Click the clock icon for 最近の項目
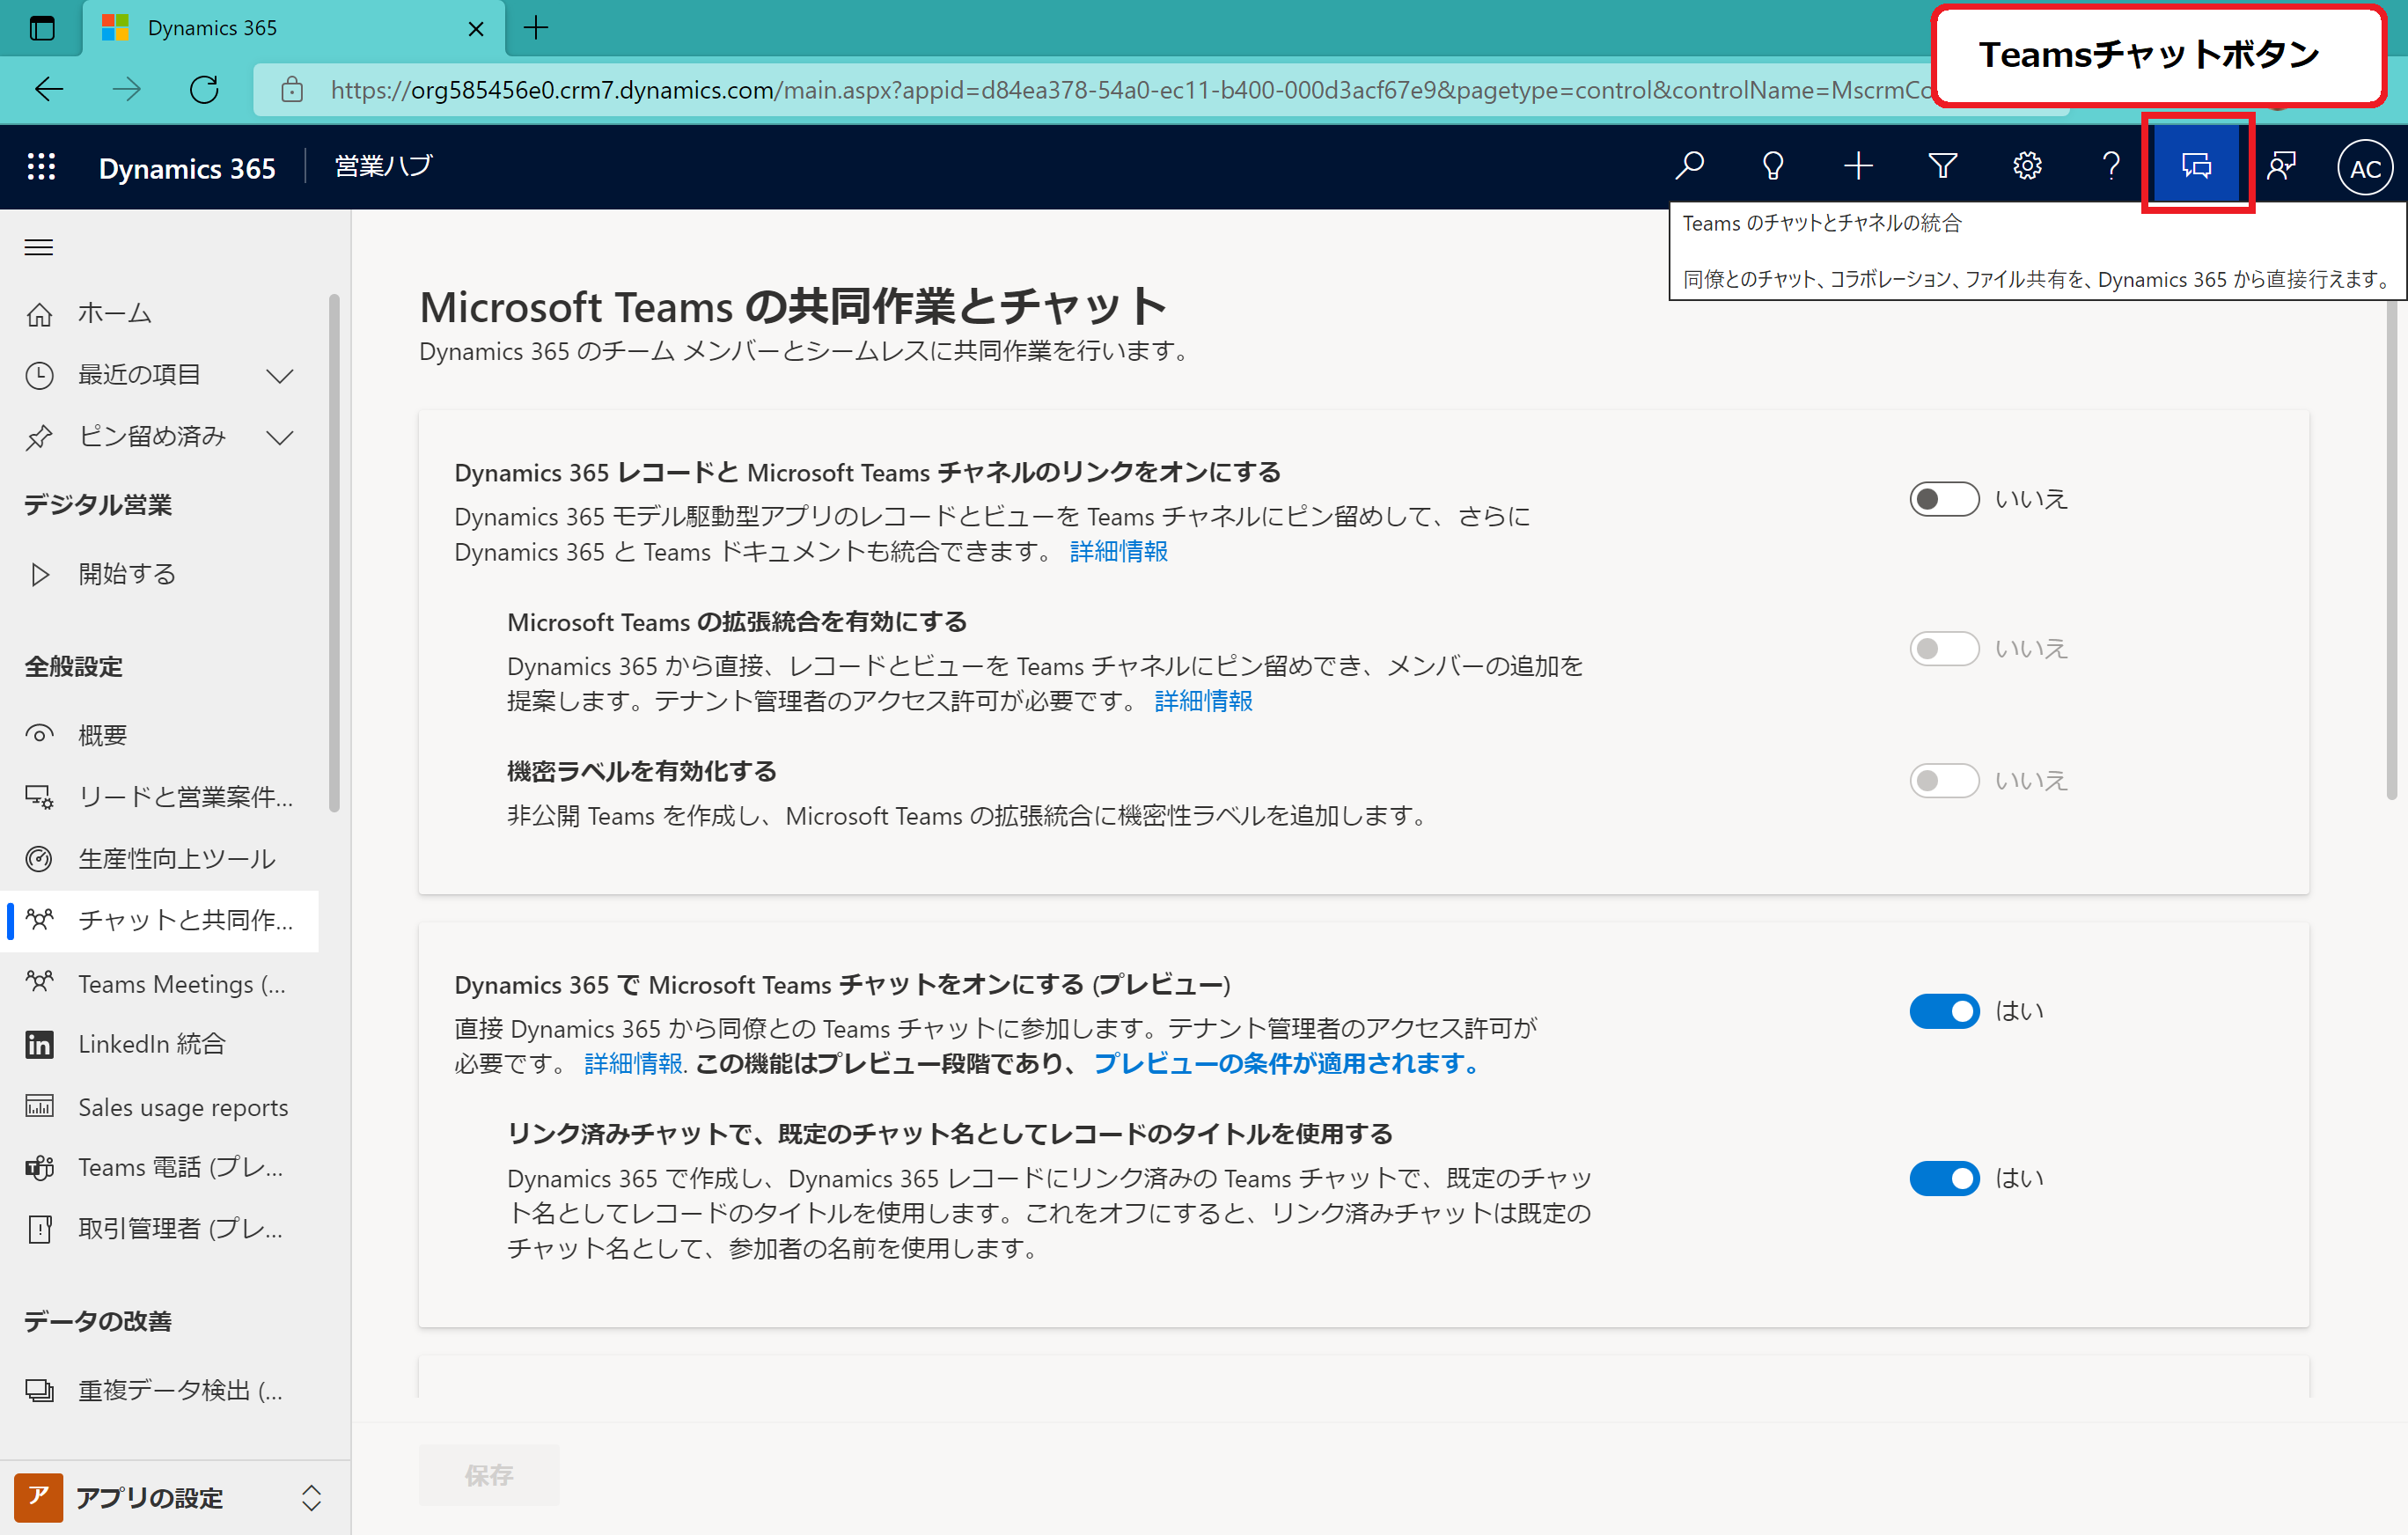Screen dimensions: 2408x1535 [x=39, y=376]
